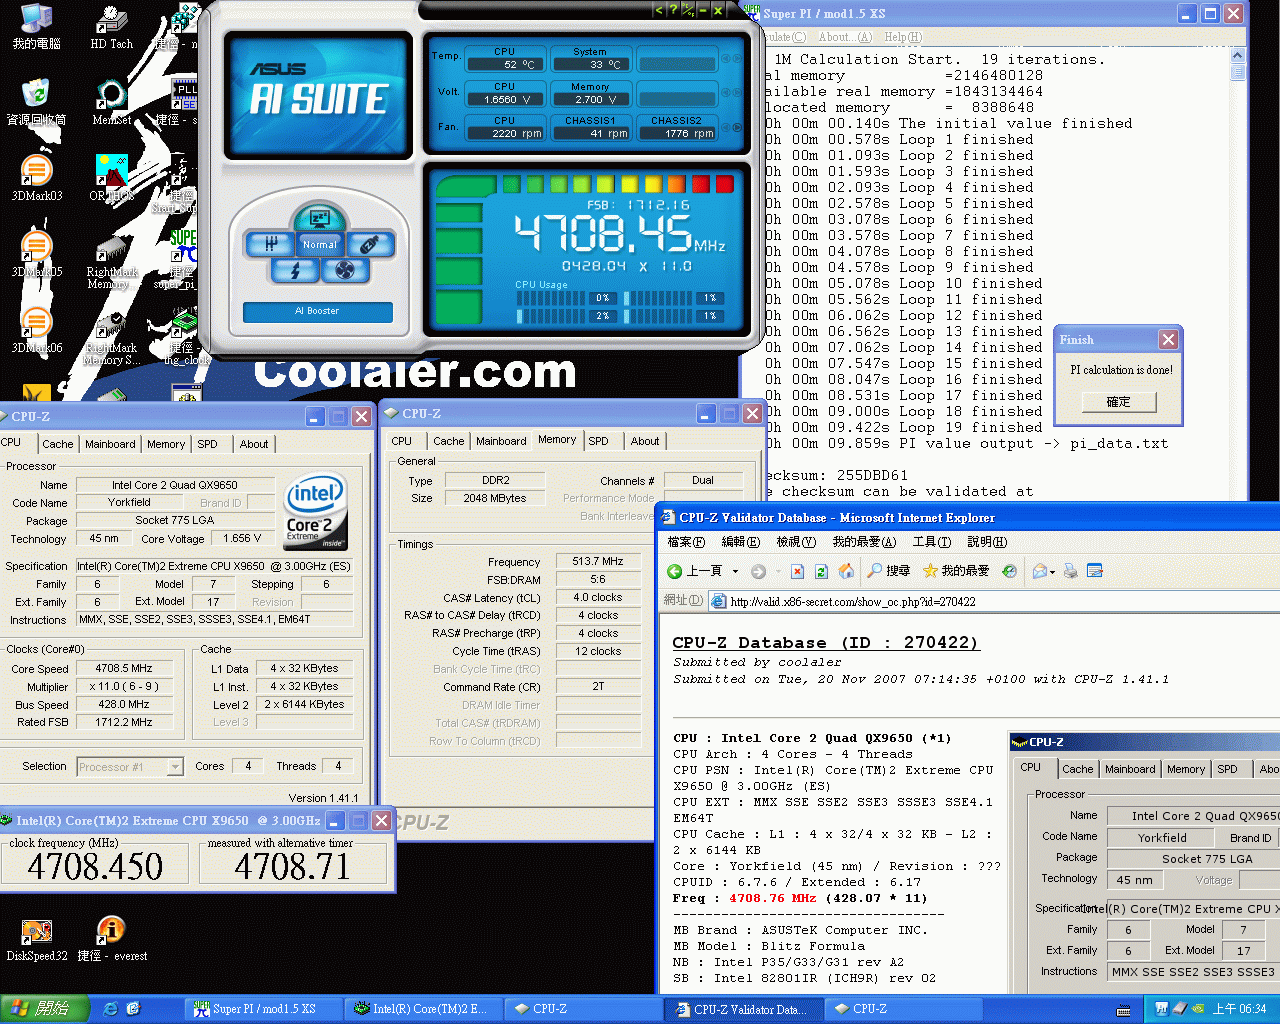
Task: Click the Internet Explorer Back button
Action: click(696, 571)
